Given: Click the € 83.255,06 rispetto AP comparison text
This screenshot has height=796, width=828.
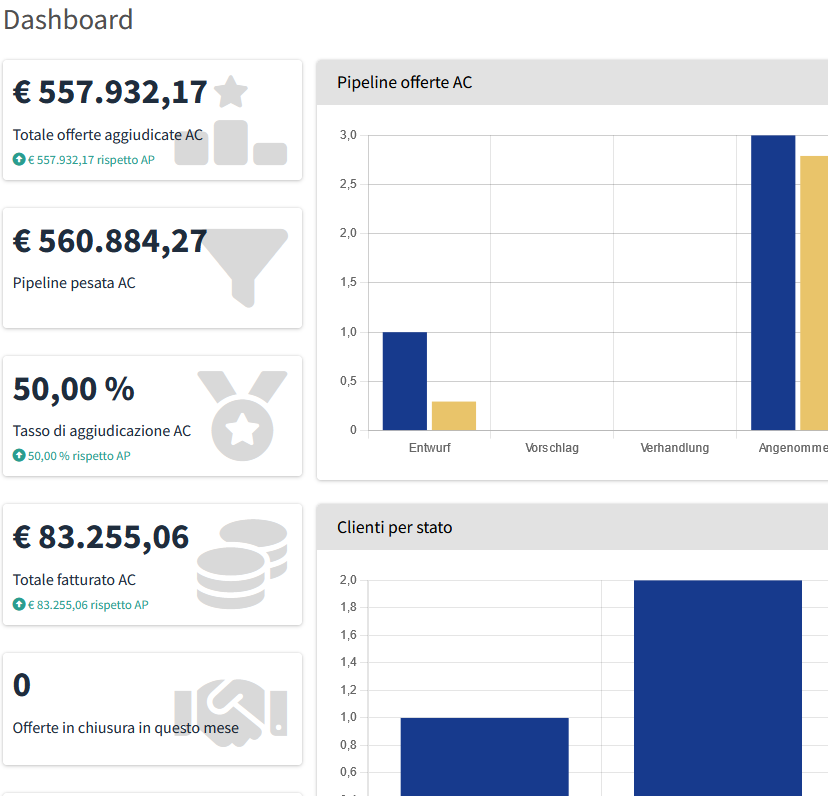Looking at the screenshot, I should pyautogui.click(x=88, y=605).
